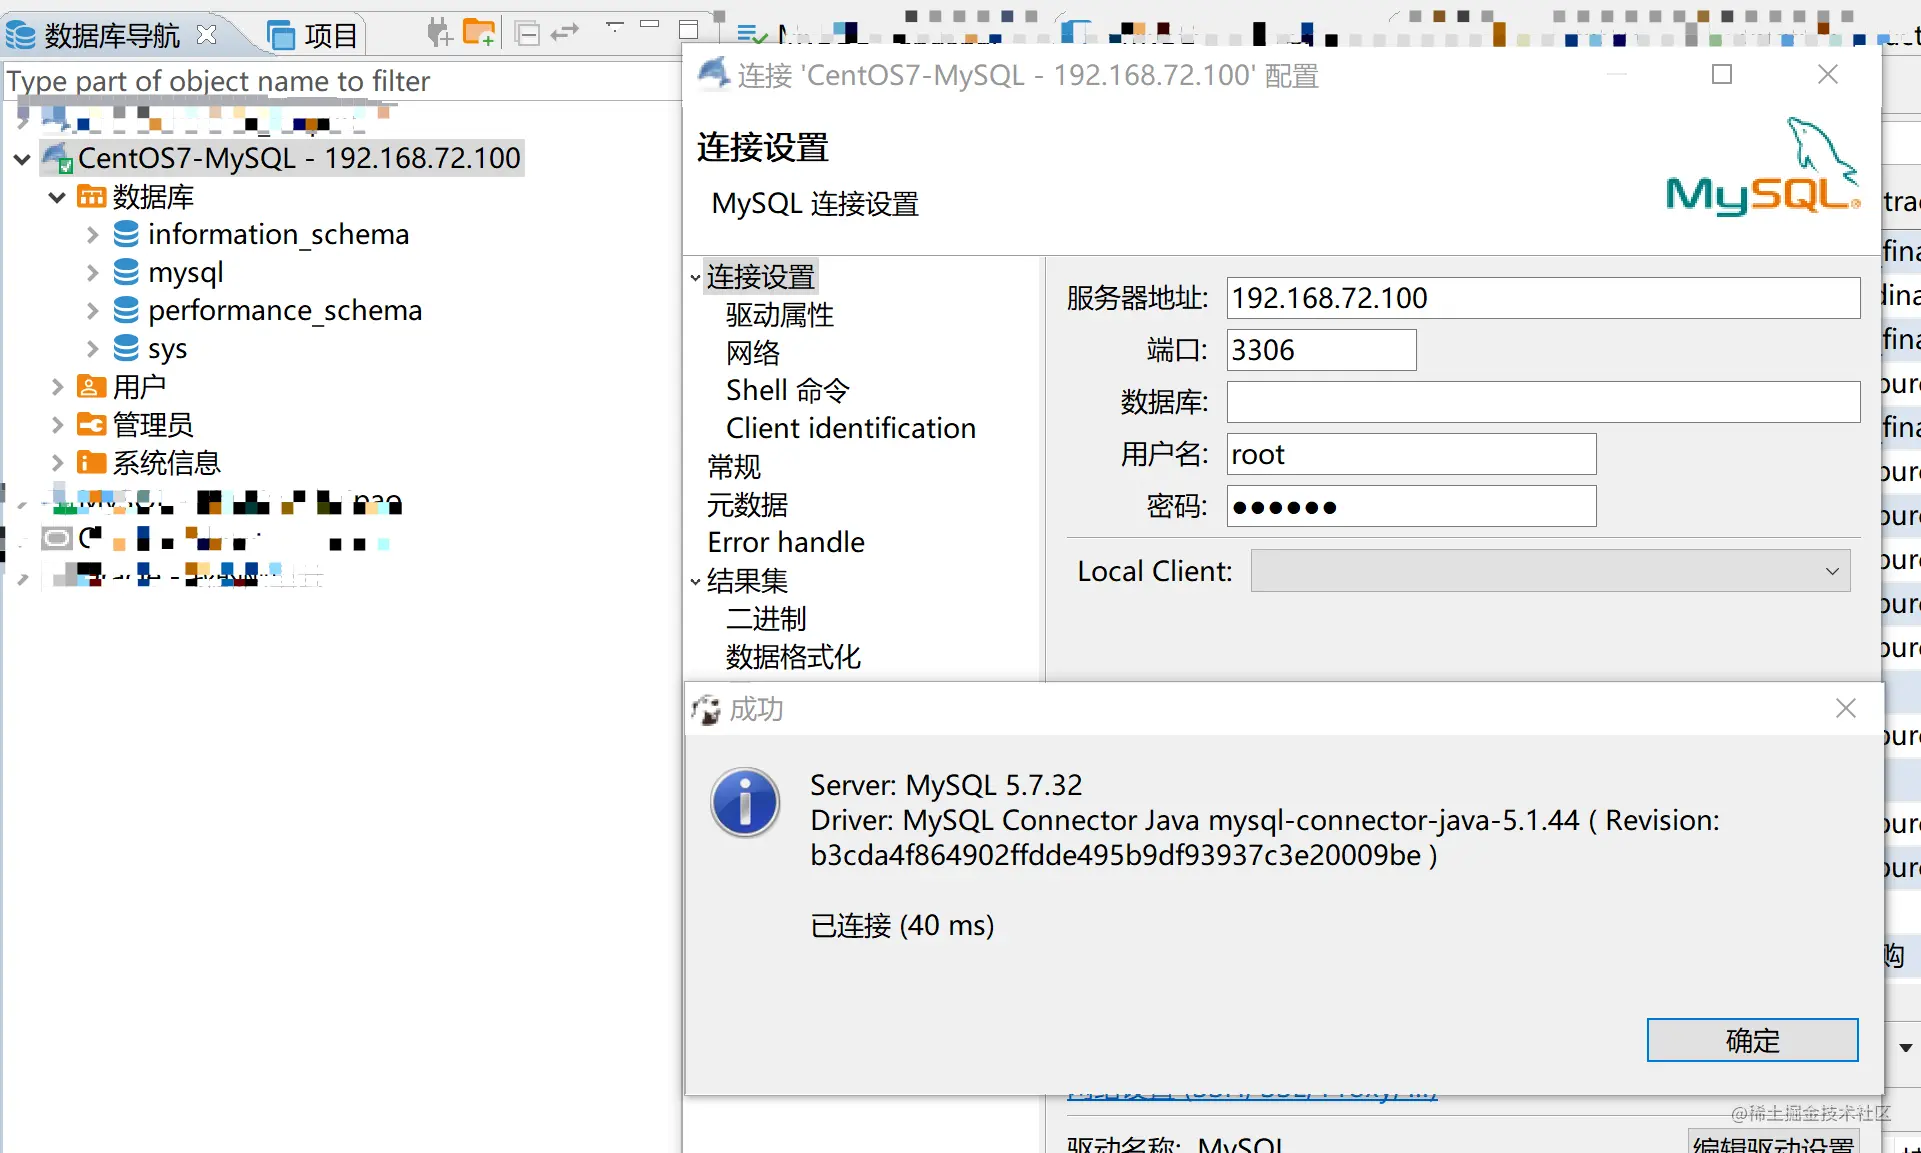Select Shell 命令 in the settings tree

787,390
